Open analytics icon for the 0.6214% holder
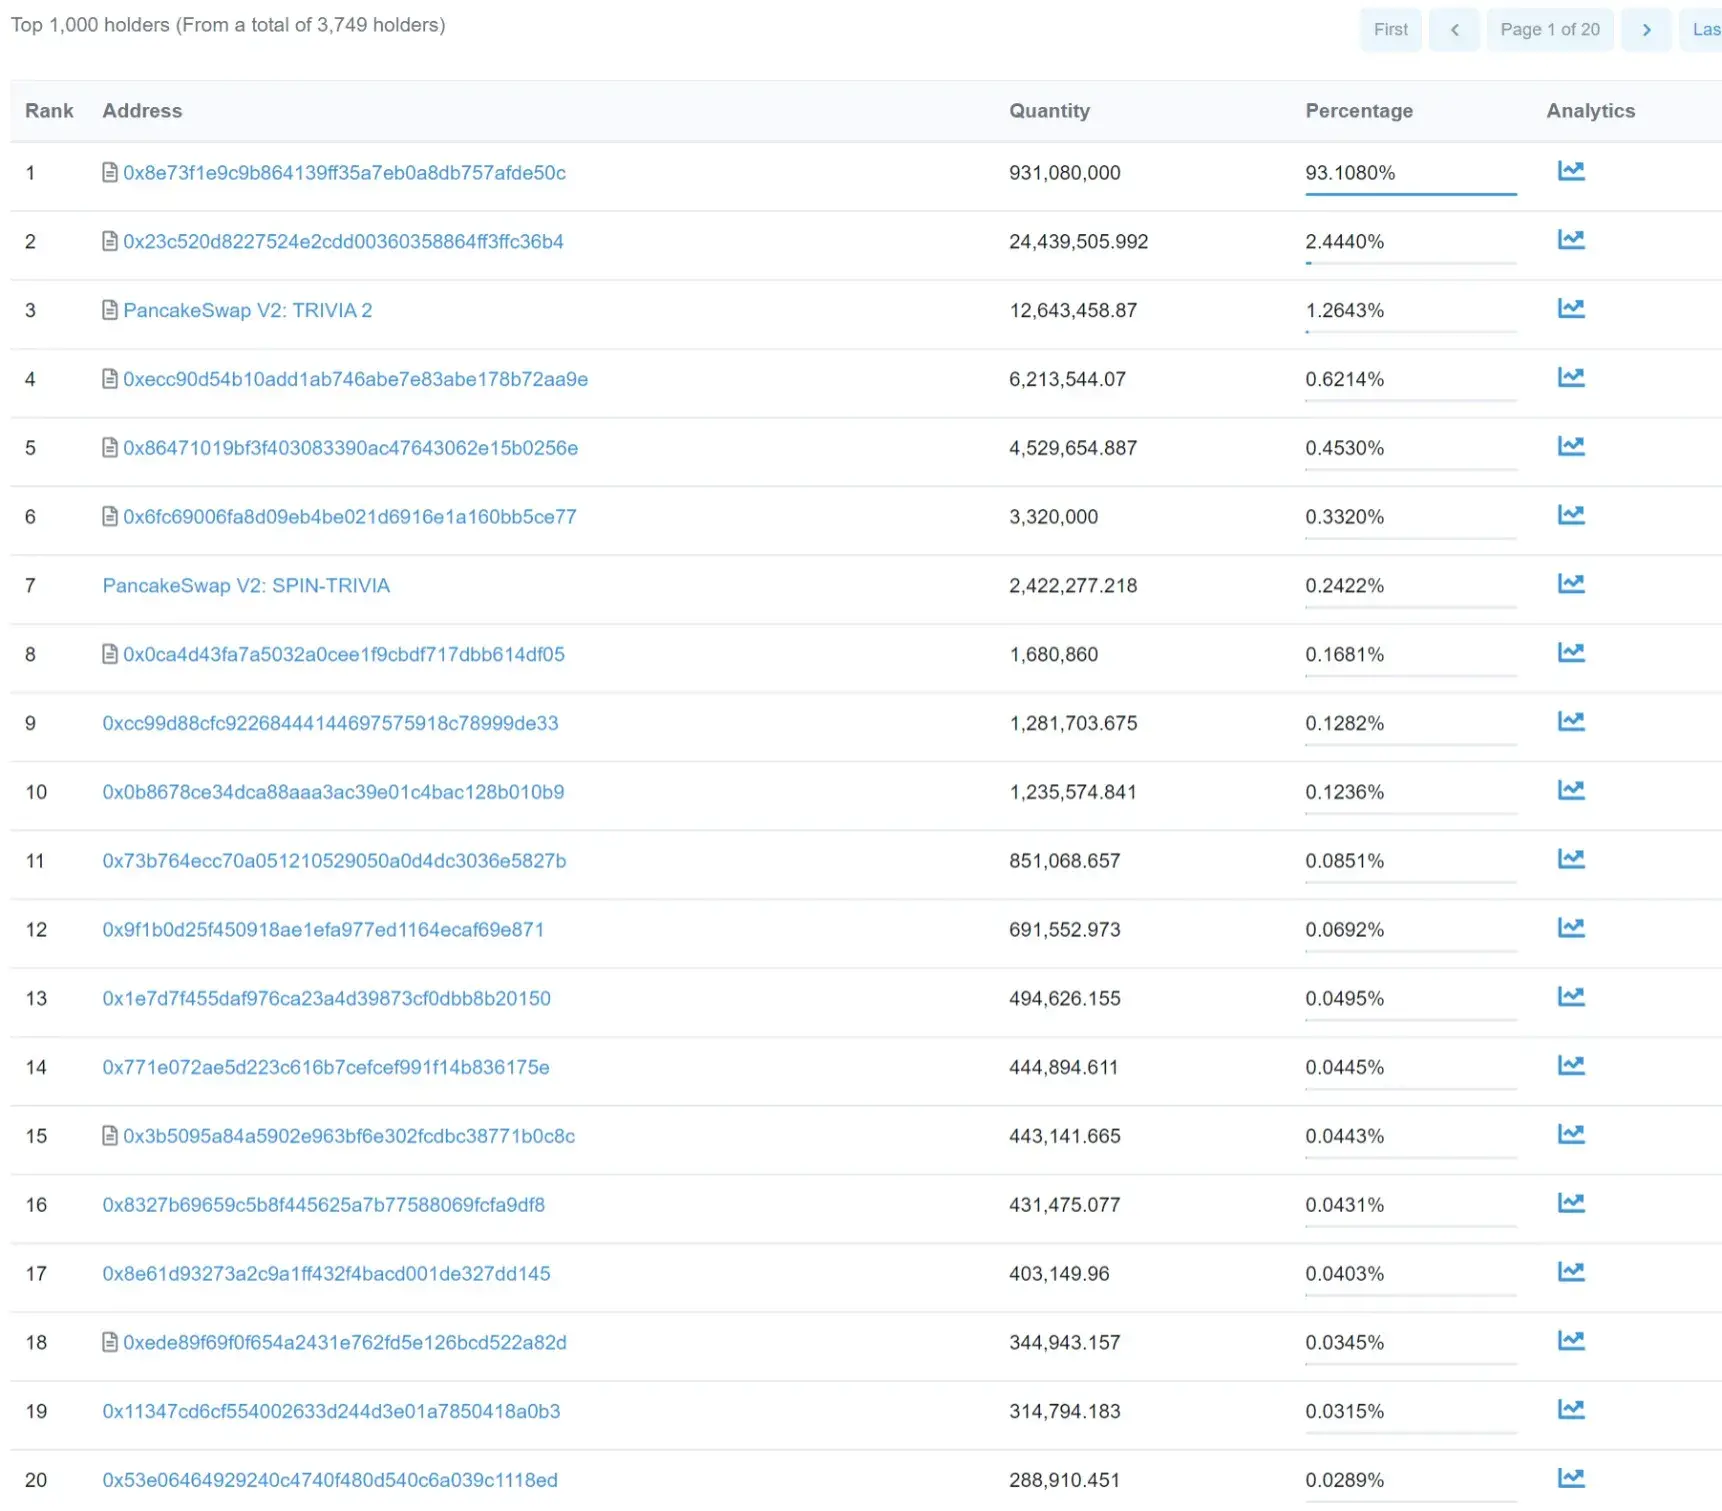Screen dimensions: 1722x1511 [1570, 378]
